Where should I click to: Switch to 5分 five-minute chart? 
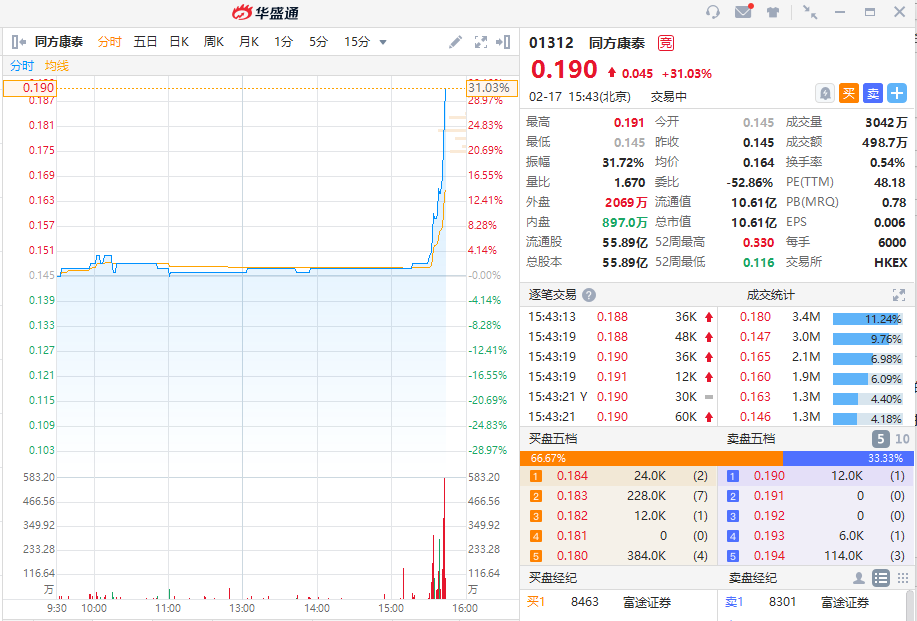point(319,42)
